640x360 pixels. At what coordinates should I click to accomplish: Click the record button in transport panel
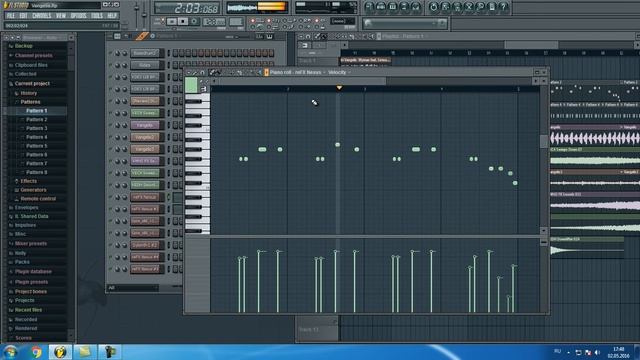pyautogui.click(x=194, y=22)
